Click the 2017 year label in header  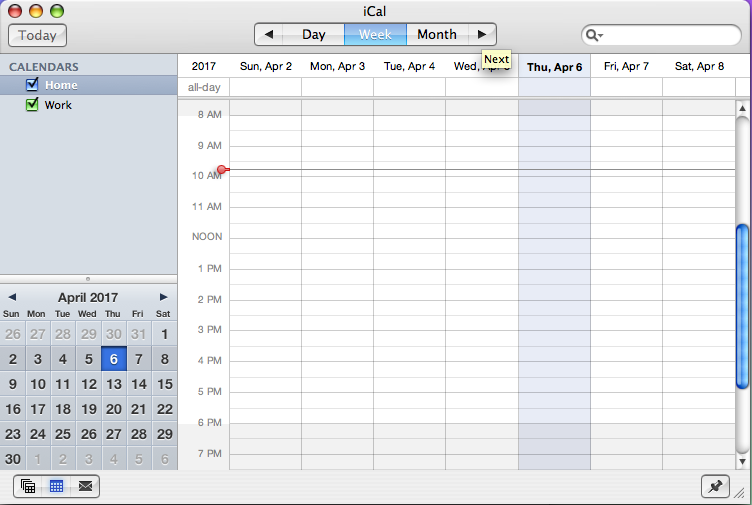coord(204,66)
